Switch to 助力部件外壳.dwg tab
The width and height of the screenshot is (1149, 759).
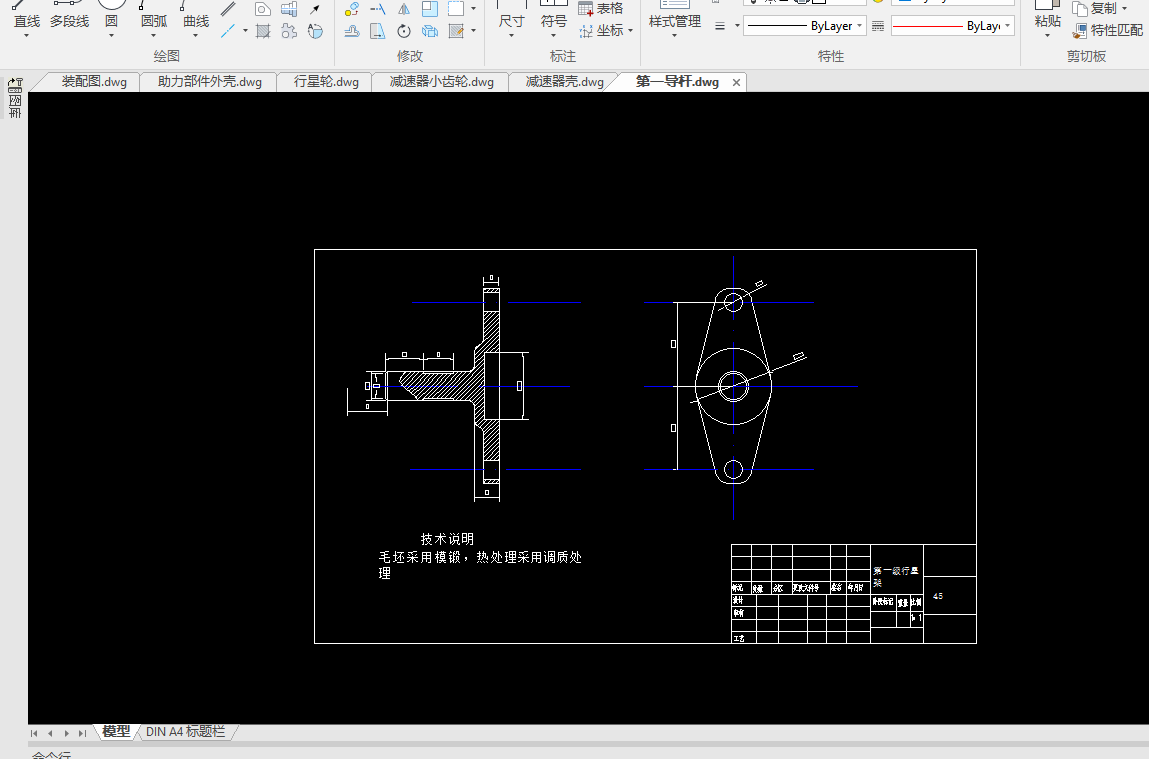(210, 82)
